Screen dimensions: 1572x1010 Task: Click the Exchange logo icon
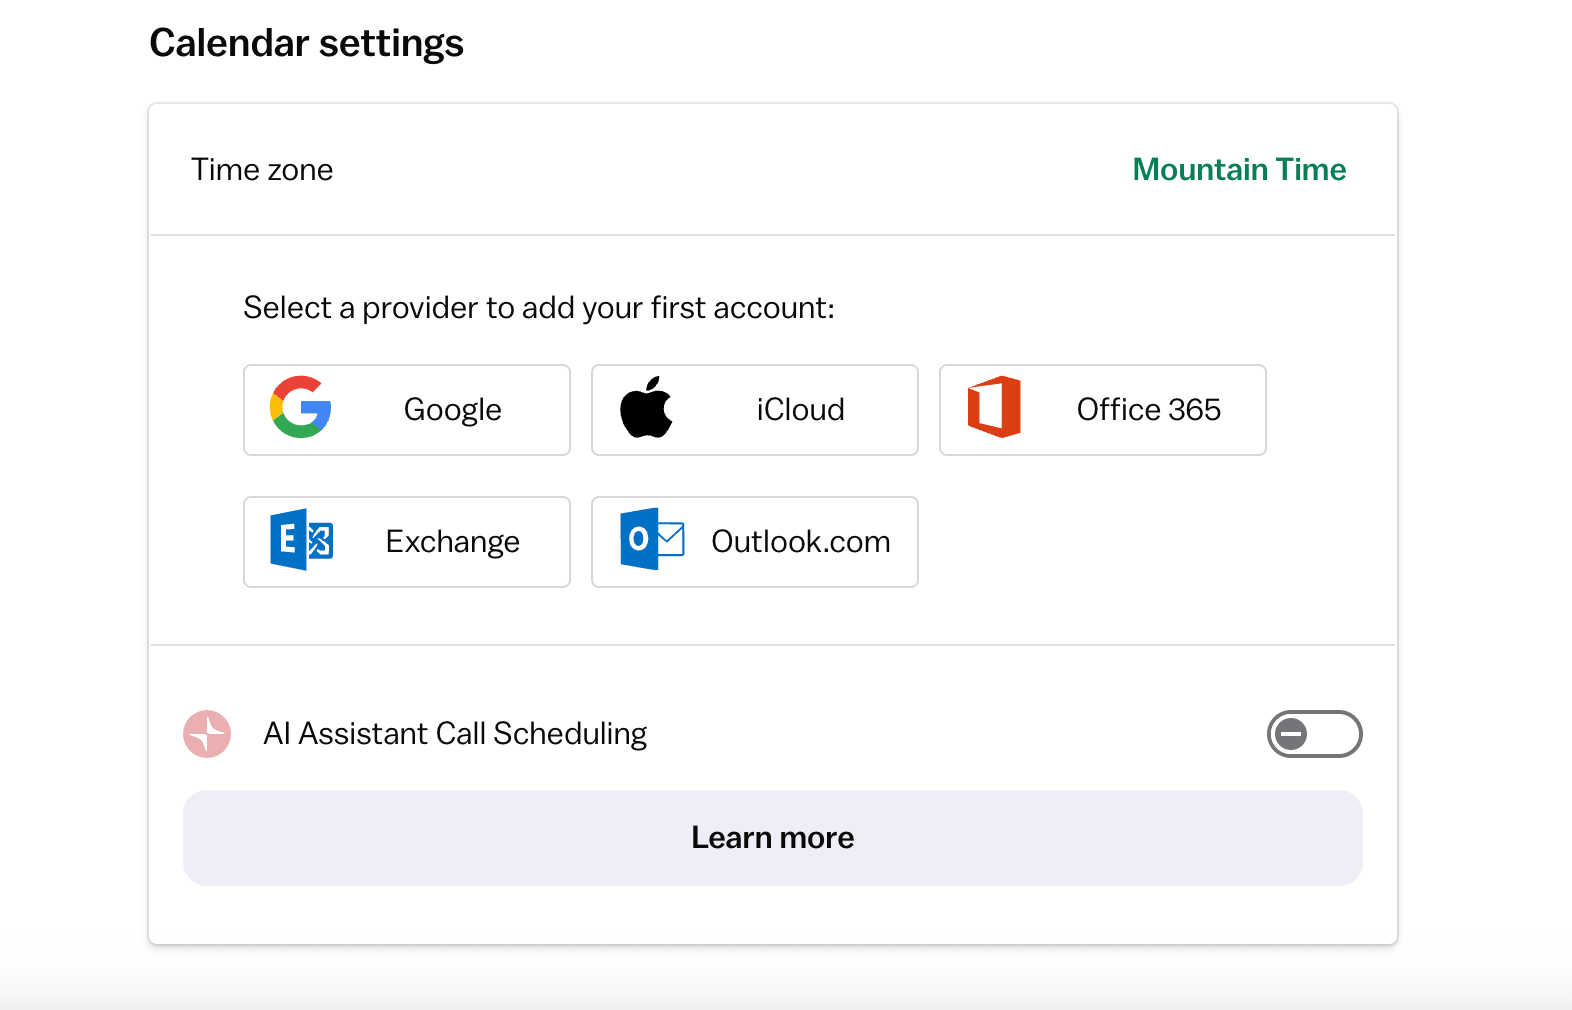[x=301, y=540]
